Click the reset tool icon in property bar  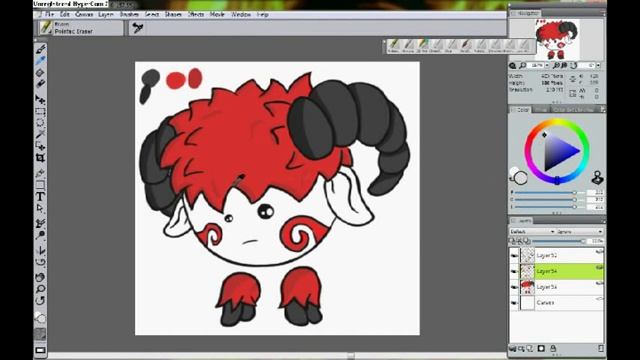click(x=138, y=28)
